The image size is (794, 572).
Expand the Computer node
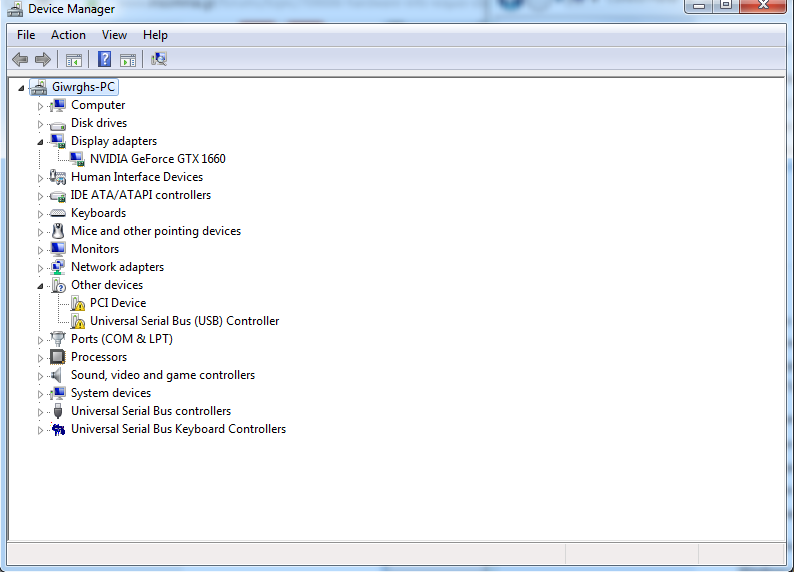tap(40, 106)
